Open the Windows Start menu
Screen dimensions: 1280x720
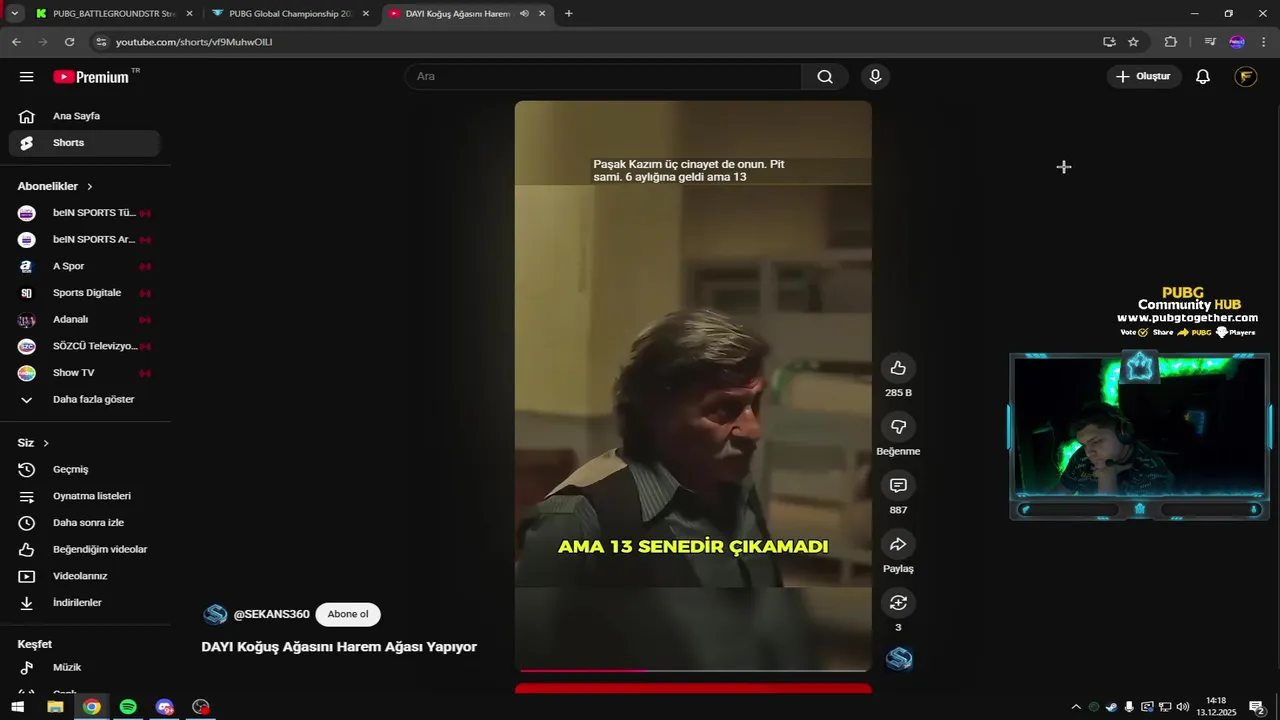(17, 707)
